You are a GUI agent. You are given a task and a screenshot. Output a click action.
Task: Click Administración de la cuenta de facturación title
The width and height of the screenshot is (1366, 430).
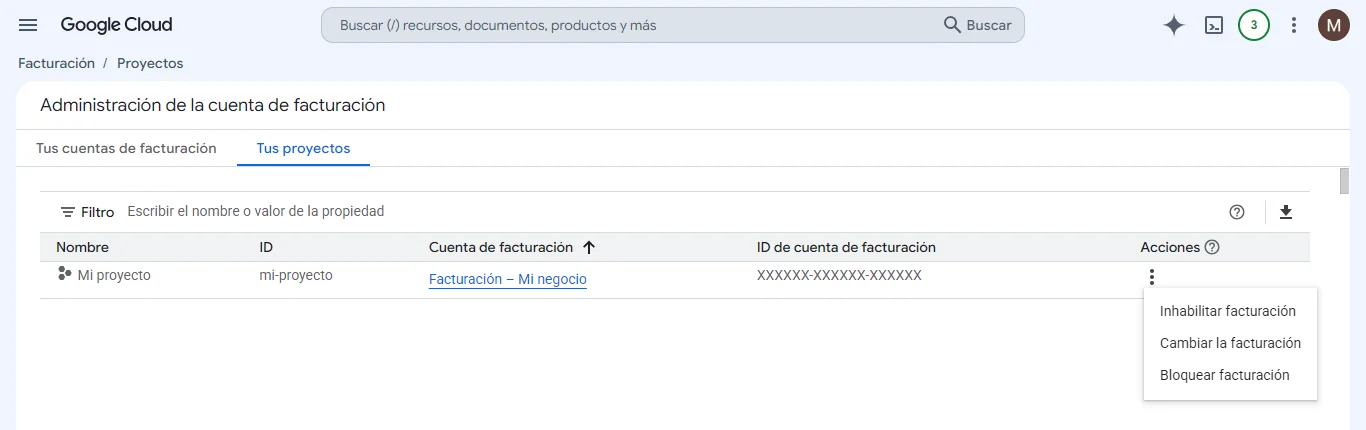212,105
